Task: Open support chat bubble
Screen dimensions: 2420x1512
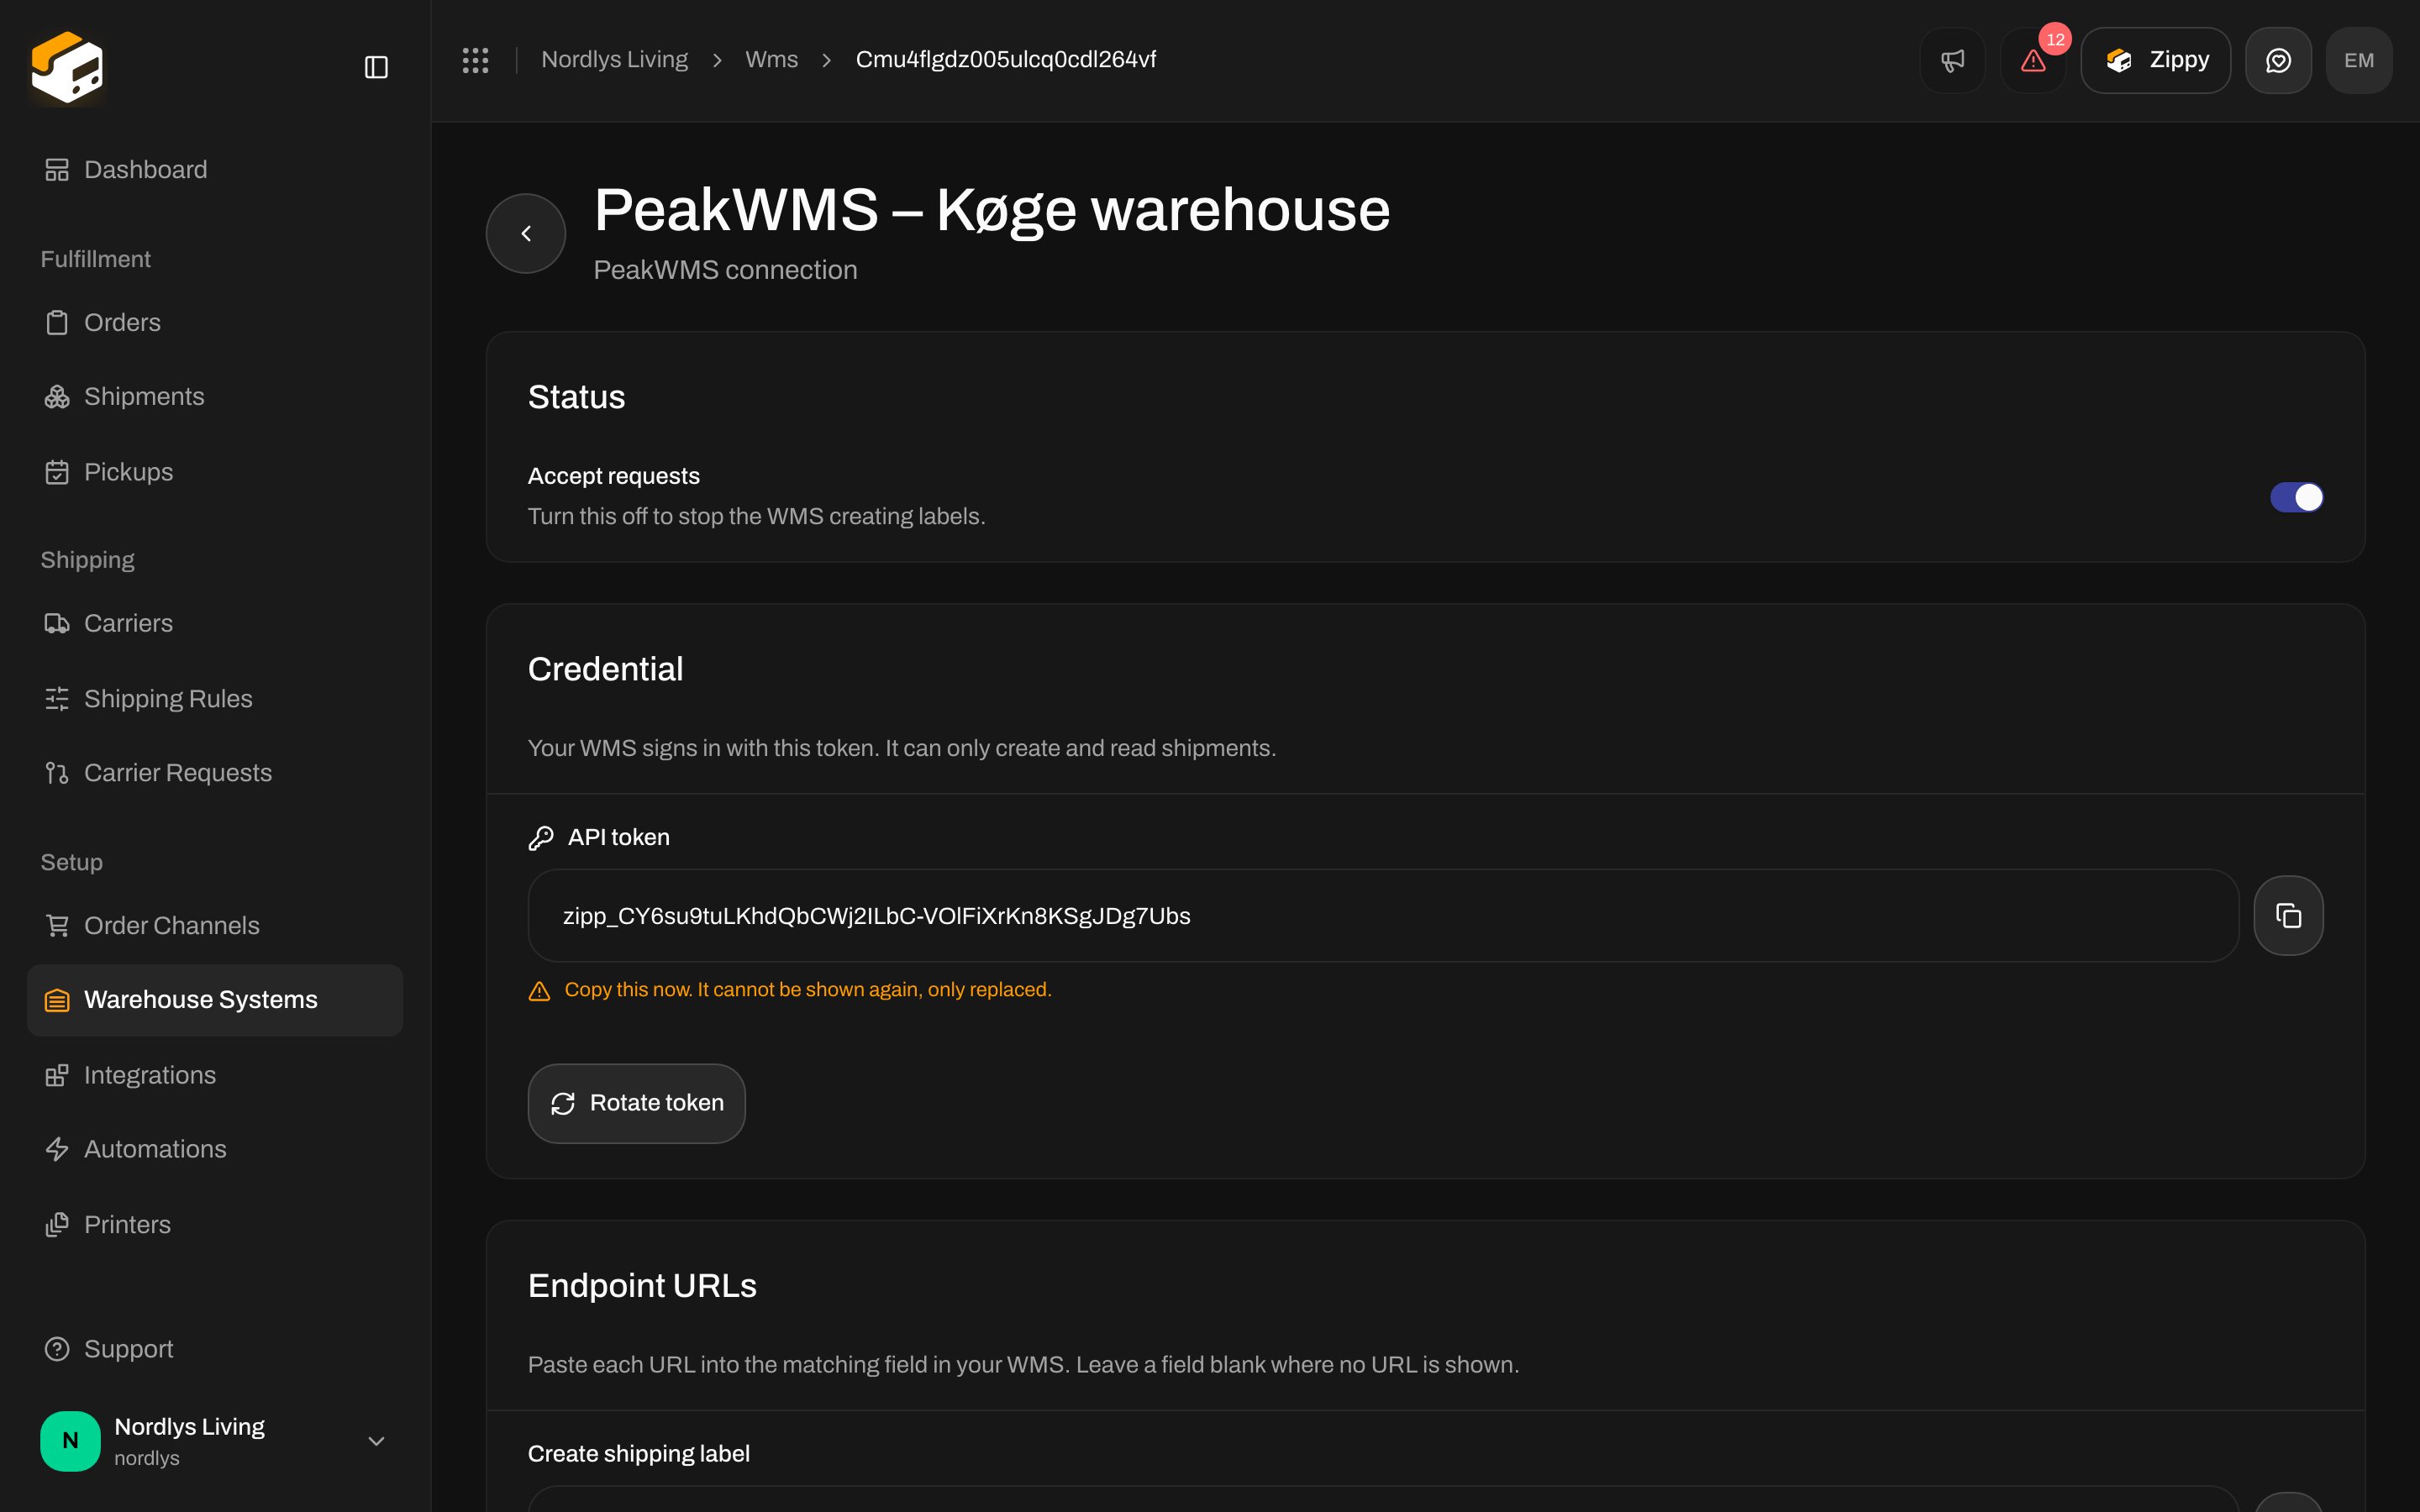Action: pyautogui.click(x=2278, y=60)
